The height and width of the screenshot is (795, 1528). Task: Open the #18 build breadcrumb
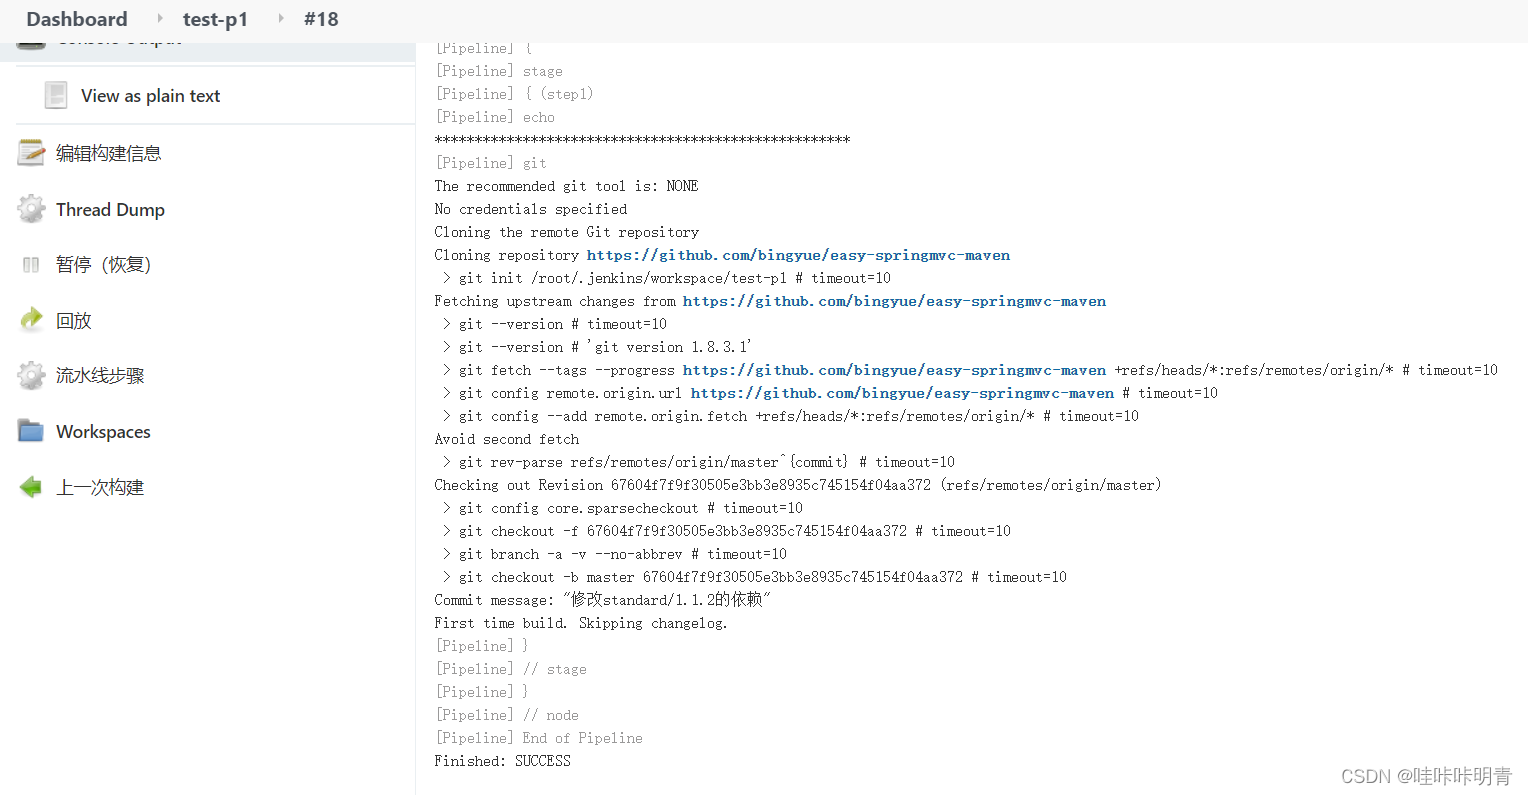click(x=321, y=19)
